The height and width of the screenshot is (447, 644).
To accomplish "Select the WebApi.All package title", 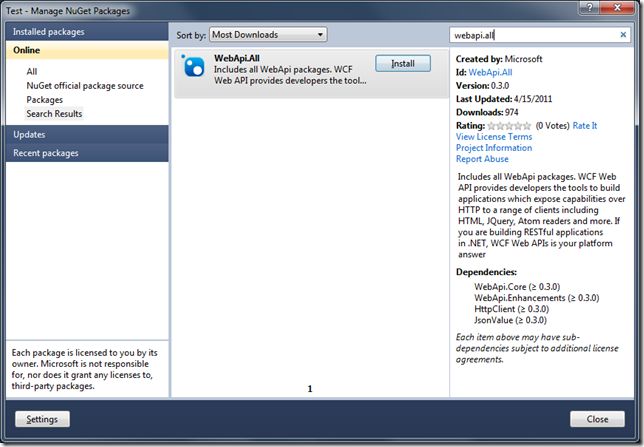I will coord(237,58).
